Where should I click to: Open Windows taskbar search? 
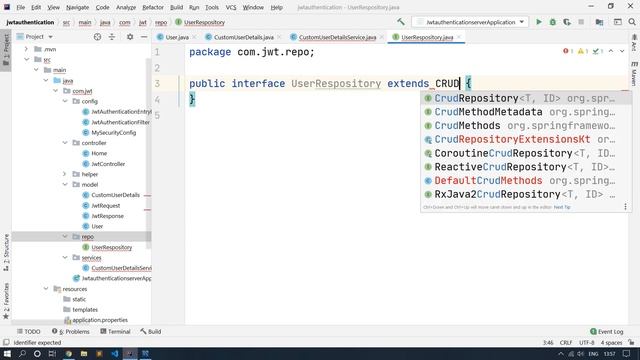tap(22, 353)
